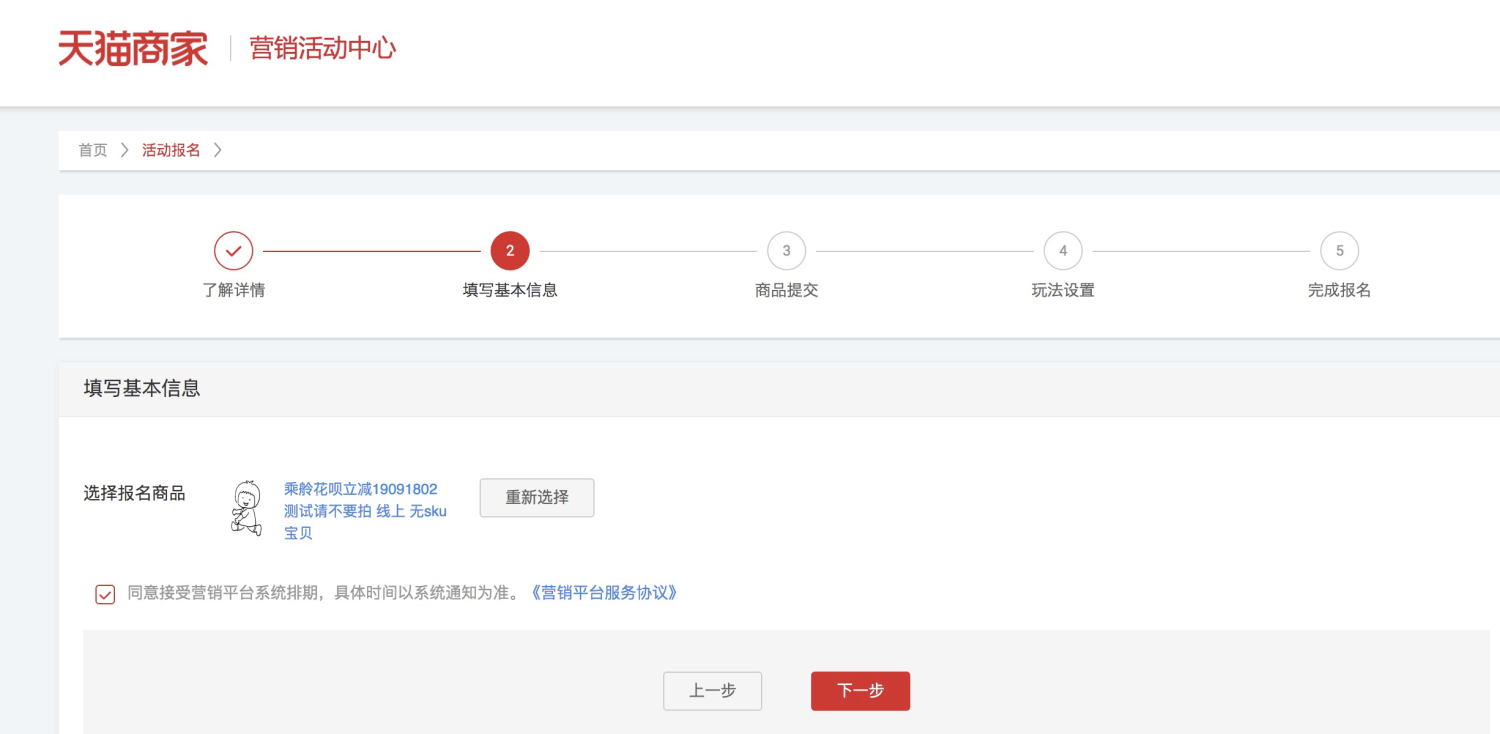Go back with the 上一步 button
Viewport: 1500px width, 734px height.
click(712, 691)
